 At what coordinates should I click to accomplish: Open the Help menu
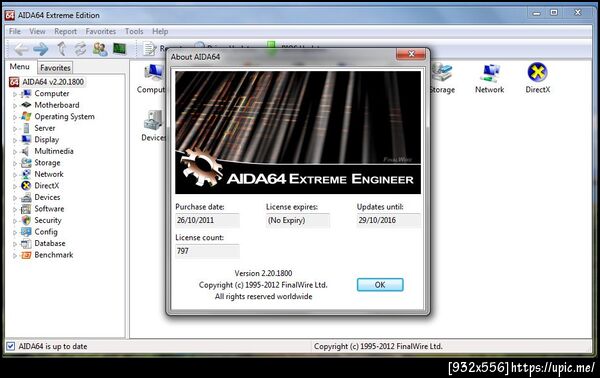160,31
